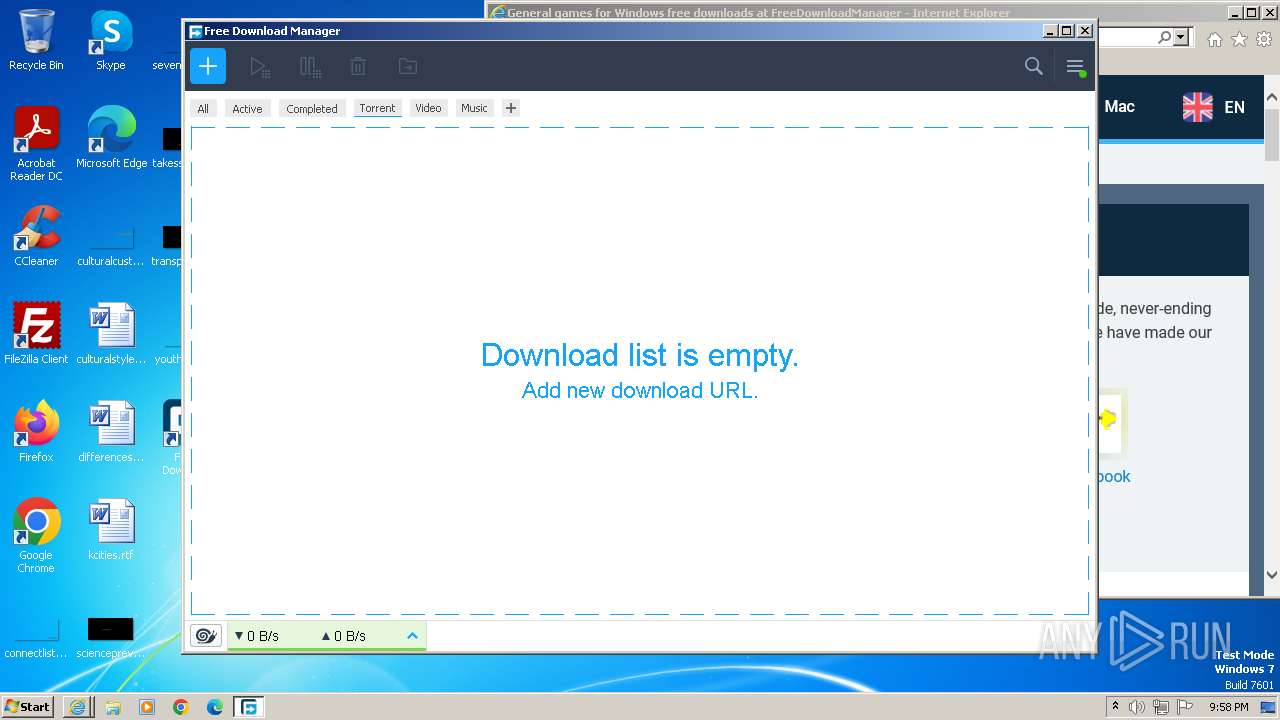Select kcities.rtf file on desktop
Image resolution: width=1280 pixels, height=720 pixels.
pos(111,530)
